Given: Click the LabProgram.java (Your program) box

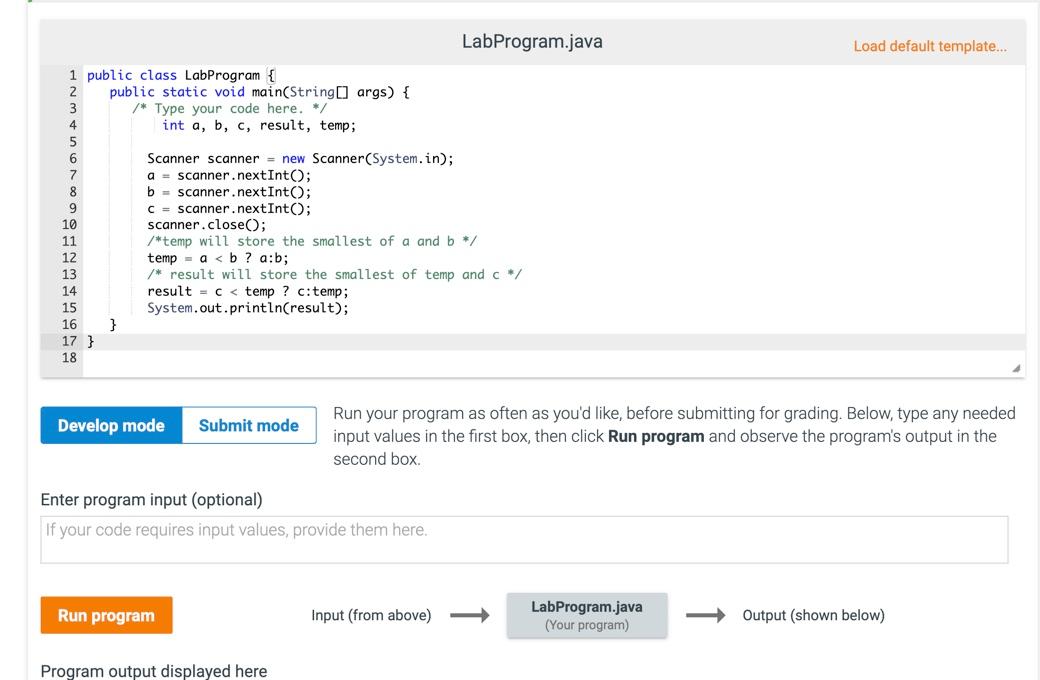Looking at the screenshot, I should (x=586, y=615).
